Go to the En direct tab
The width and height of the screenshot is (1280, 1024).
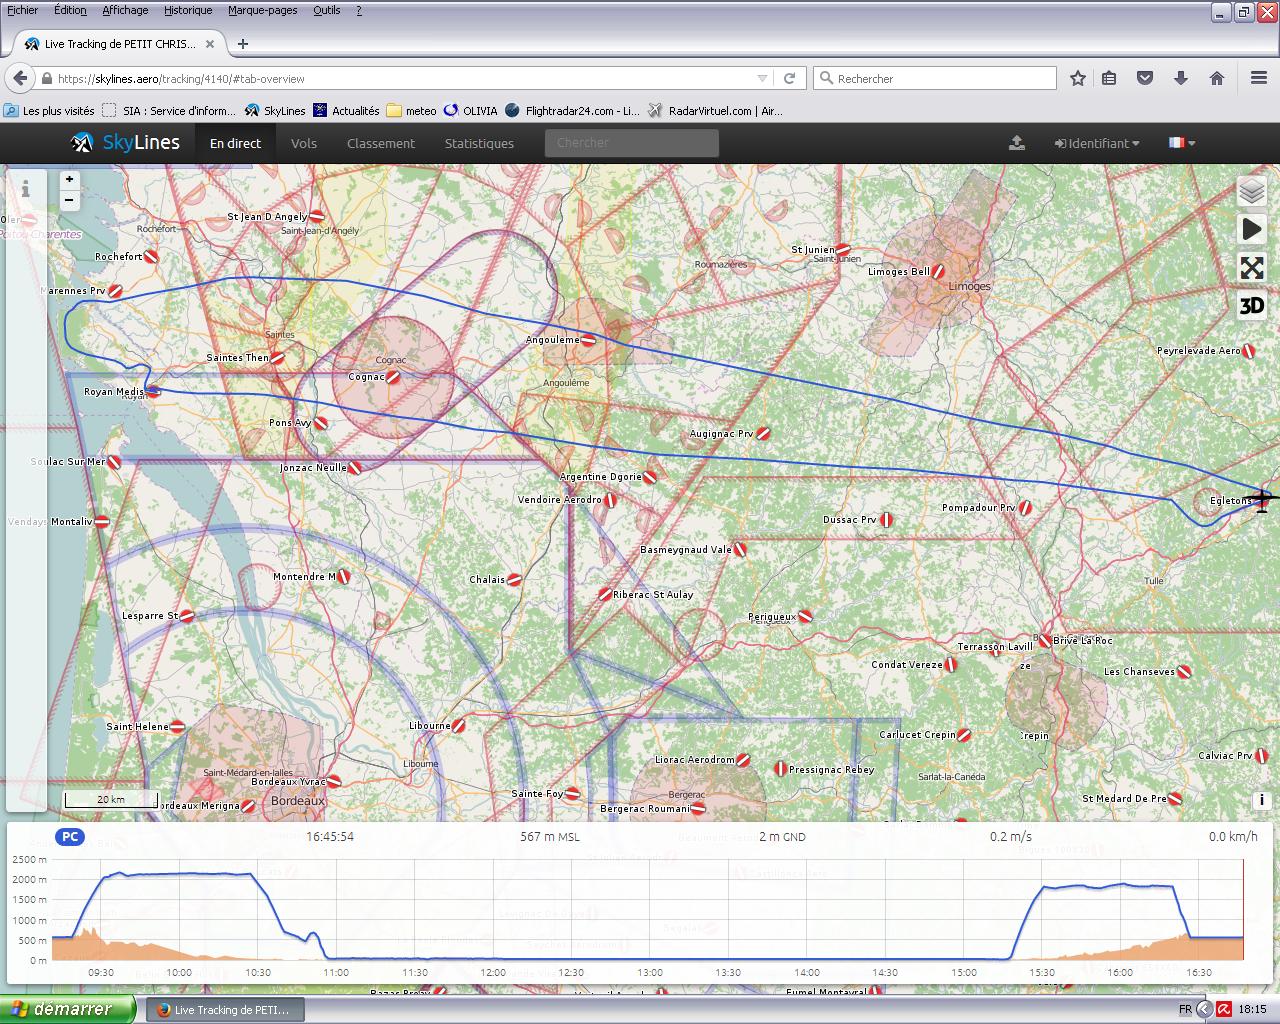coord(235,143)
